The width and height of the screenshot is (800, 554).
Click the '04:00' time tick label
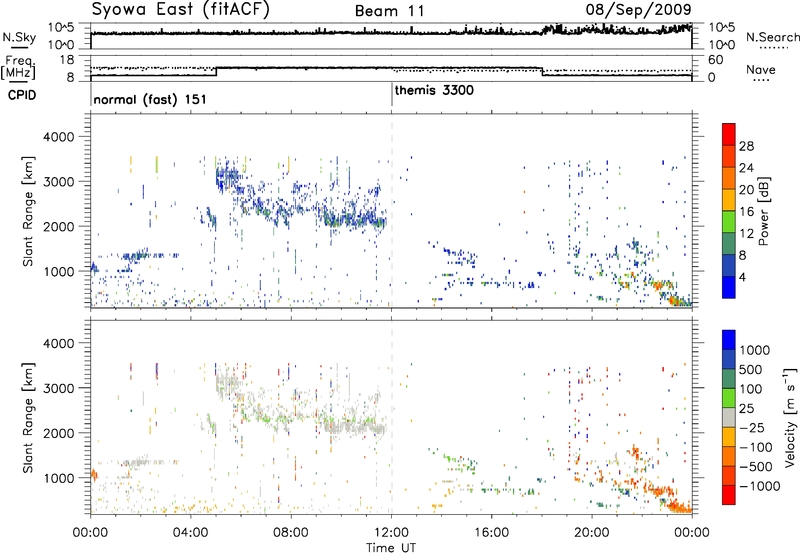tap(191, 533)
